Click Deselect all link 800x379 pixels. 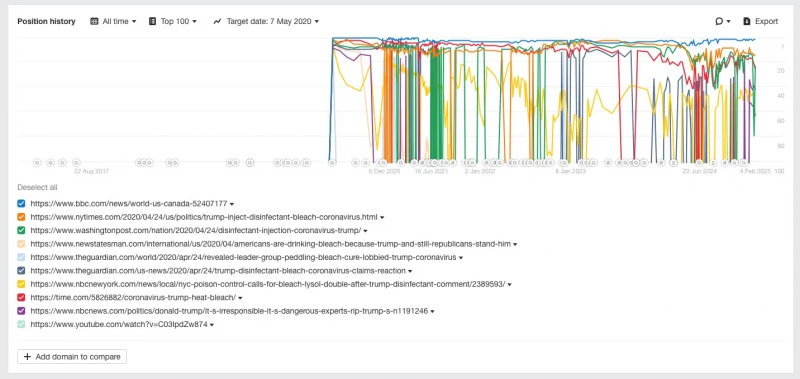click(x=37, y=187)
